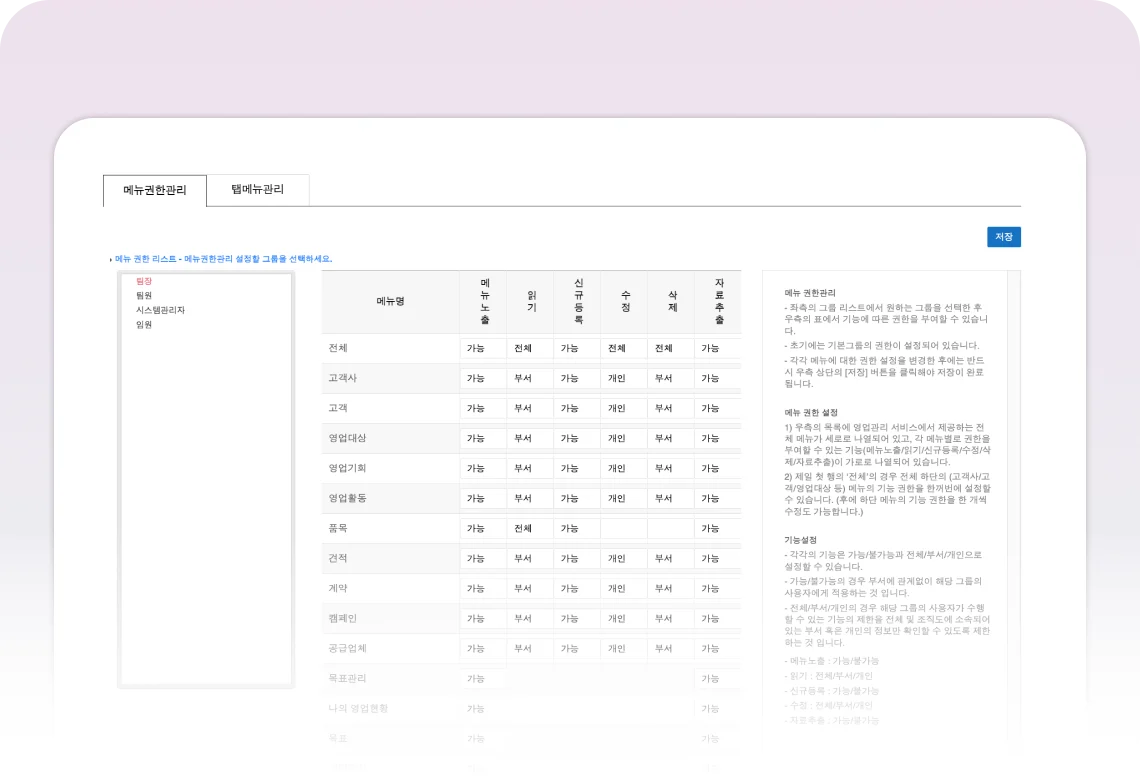Image resolution: width=1140 pixels, height=780 pixels.
Task: Select the 팀장 group in list
Action: [144, 282]
